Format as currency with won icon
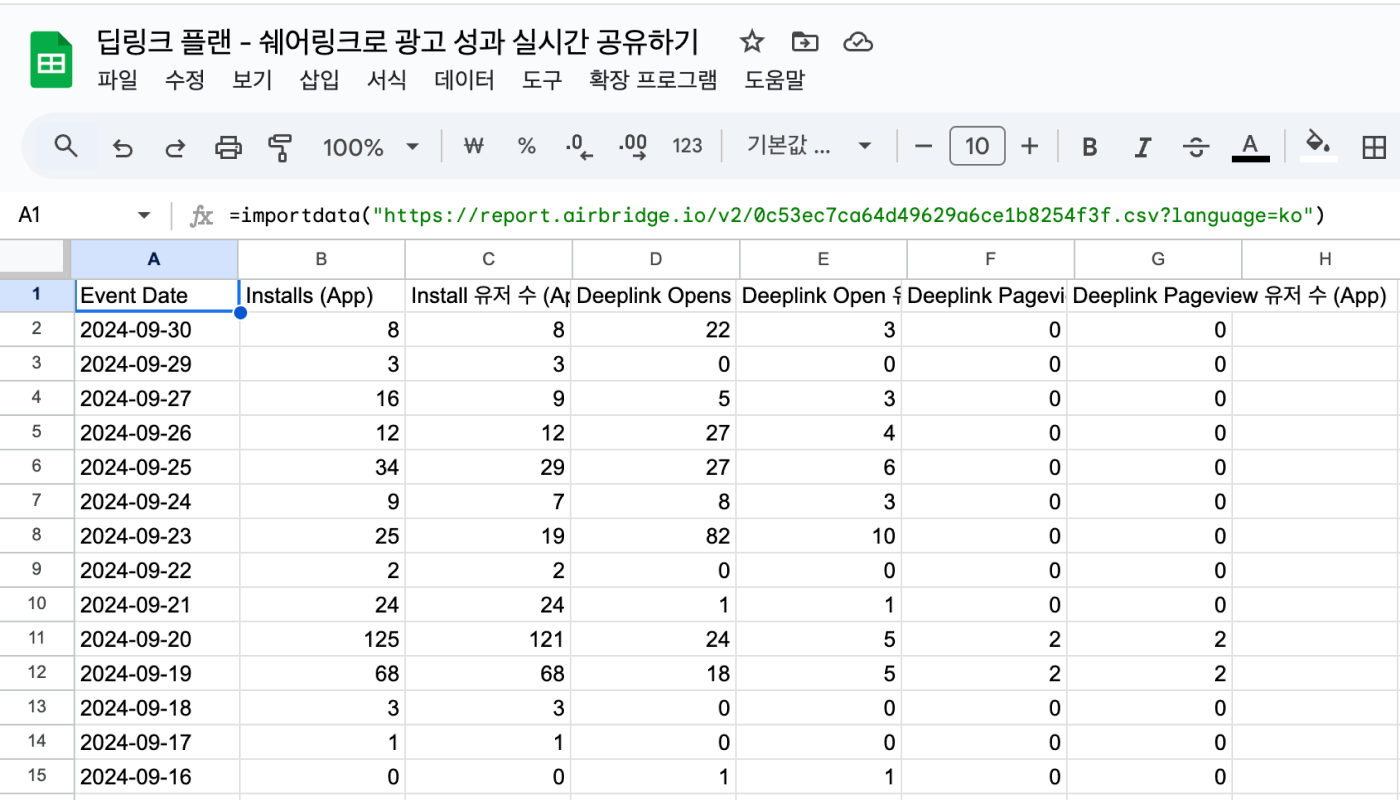 [474, 147]
